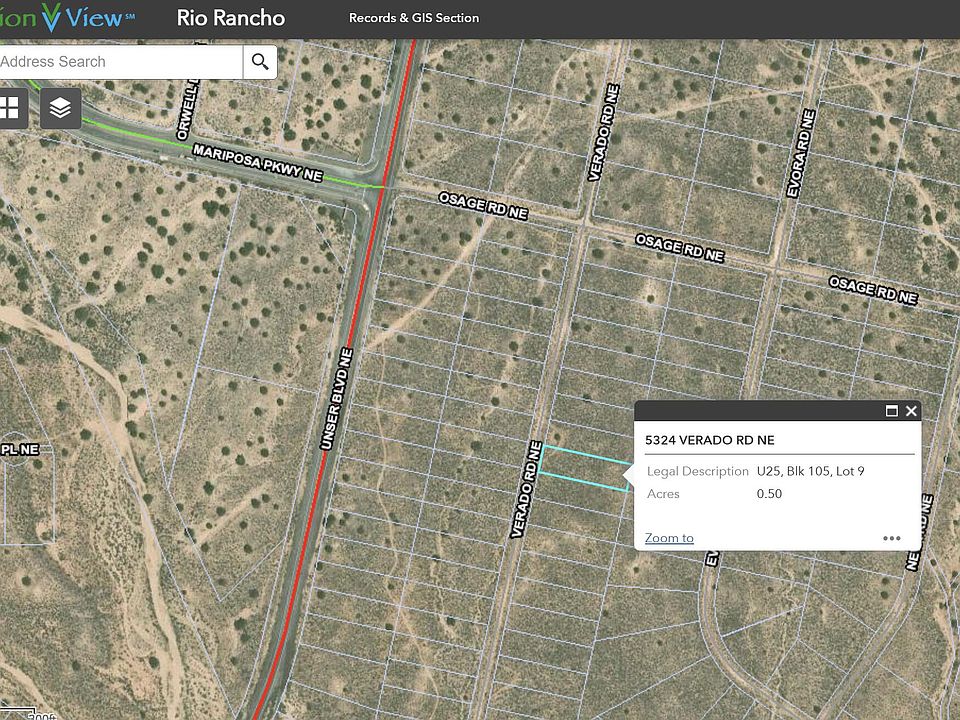
Task: Click the Acres value 0.50
Action: pyautogui.click(x=769, y=493)
